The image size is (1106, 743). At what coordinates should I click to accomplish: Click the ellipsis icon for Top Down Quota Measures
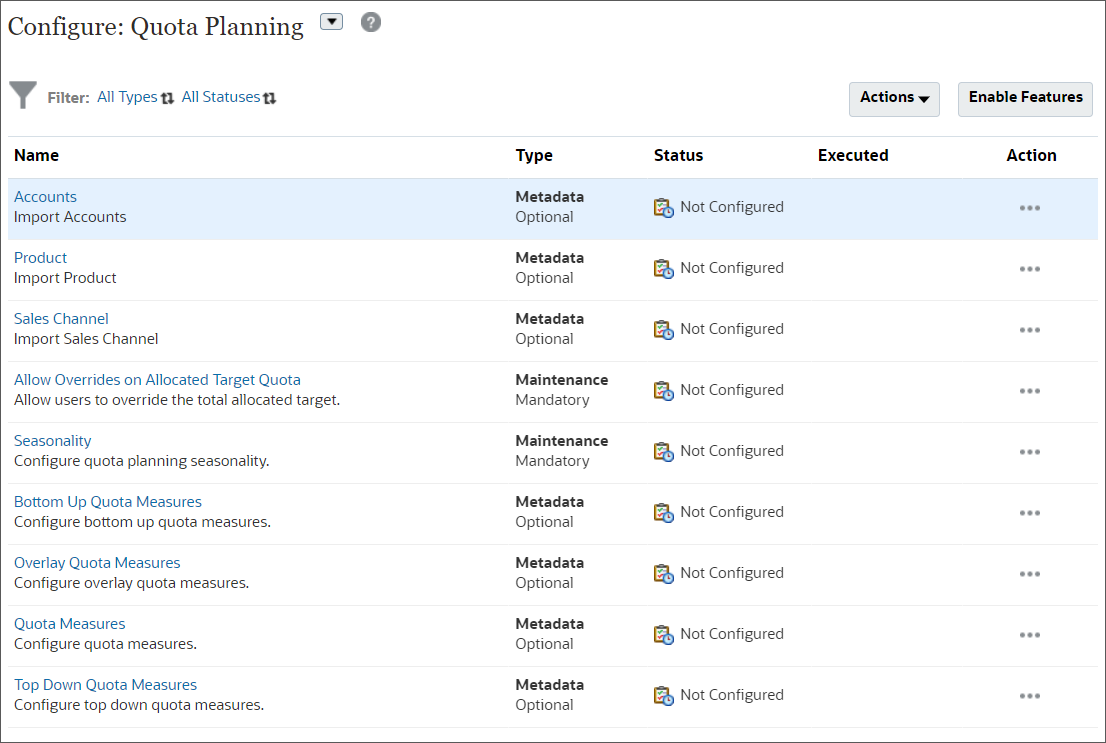pyautogui.click(x=1030, y=696)
